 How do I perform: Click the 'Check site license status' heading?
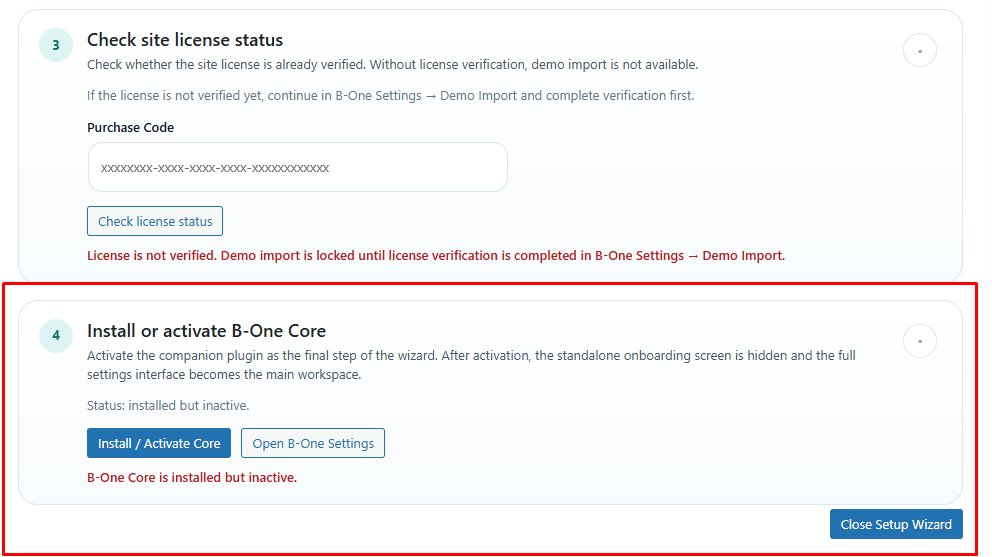click(185, 40)
